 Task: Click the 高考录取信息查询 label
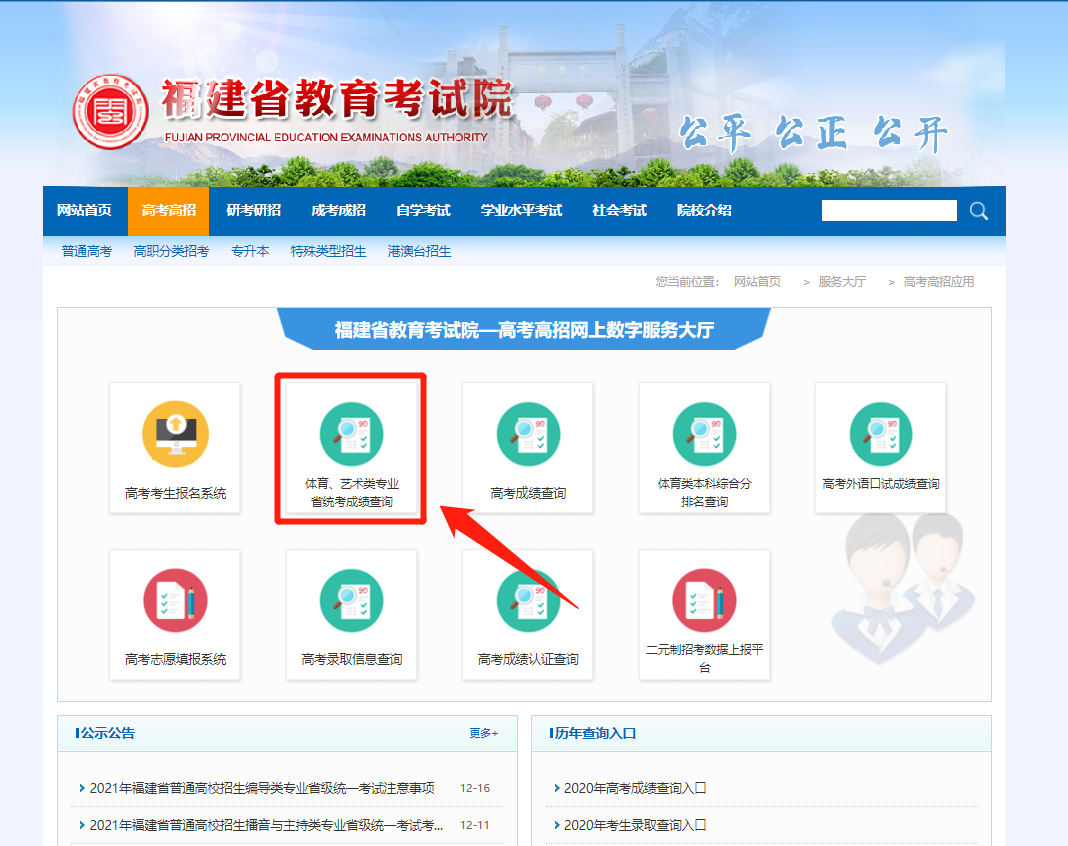tap(351, 659)
